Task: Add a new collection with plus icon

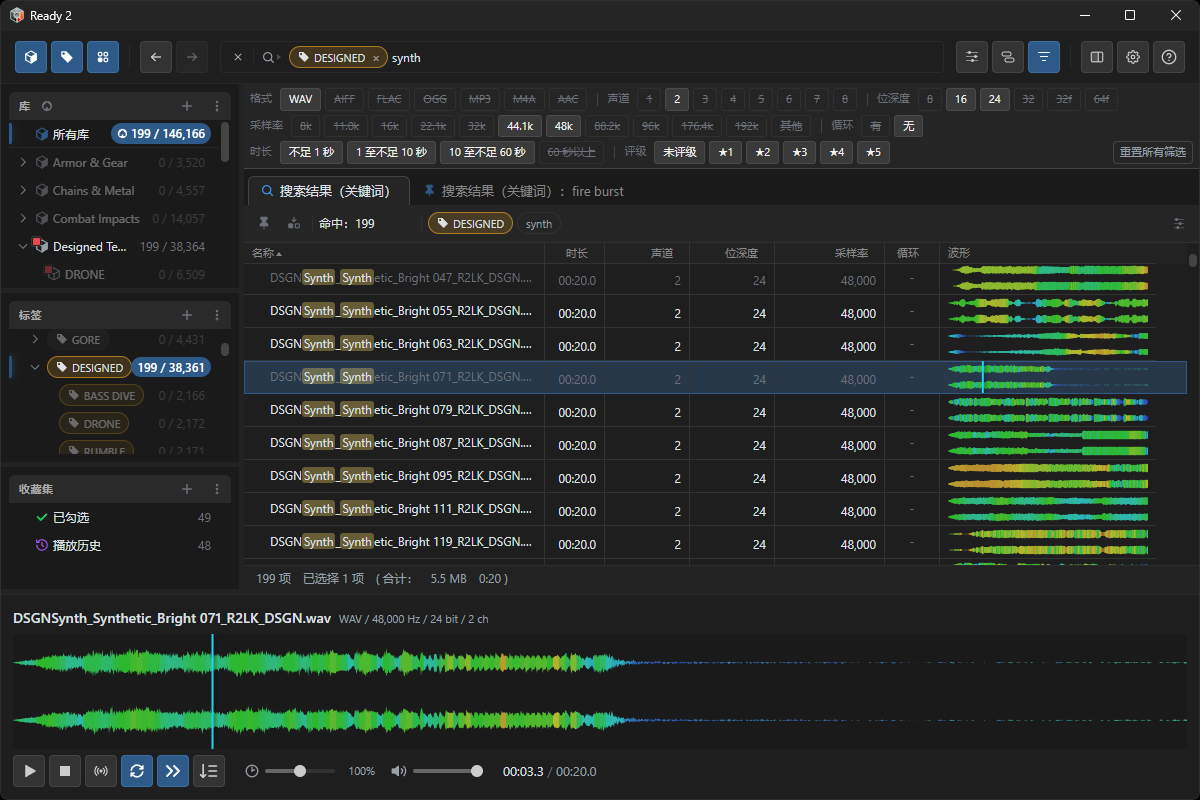Action: tap(187, 489)
